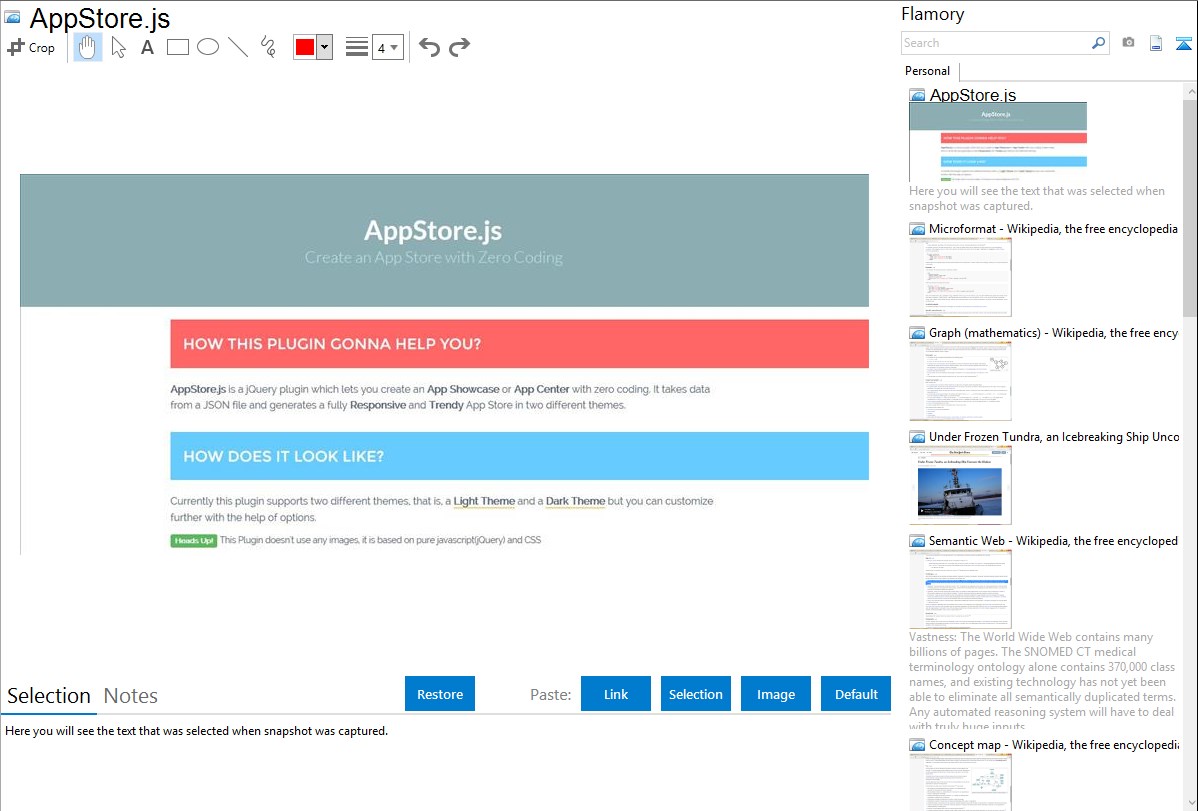1198x811 pixels.
Task: Open the Semantic Web snapshot thumbnail
Action: 960,589
